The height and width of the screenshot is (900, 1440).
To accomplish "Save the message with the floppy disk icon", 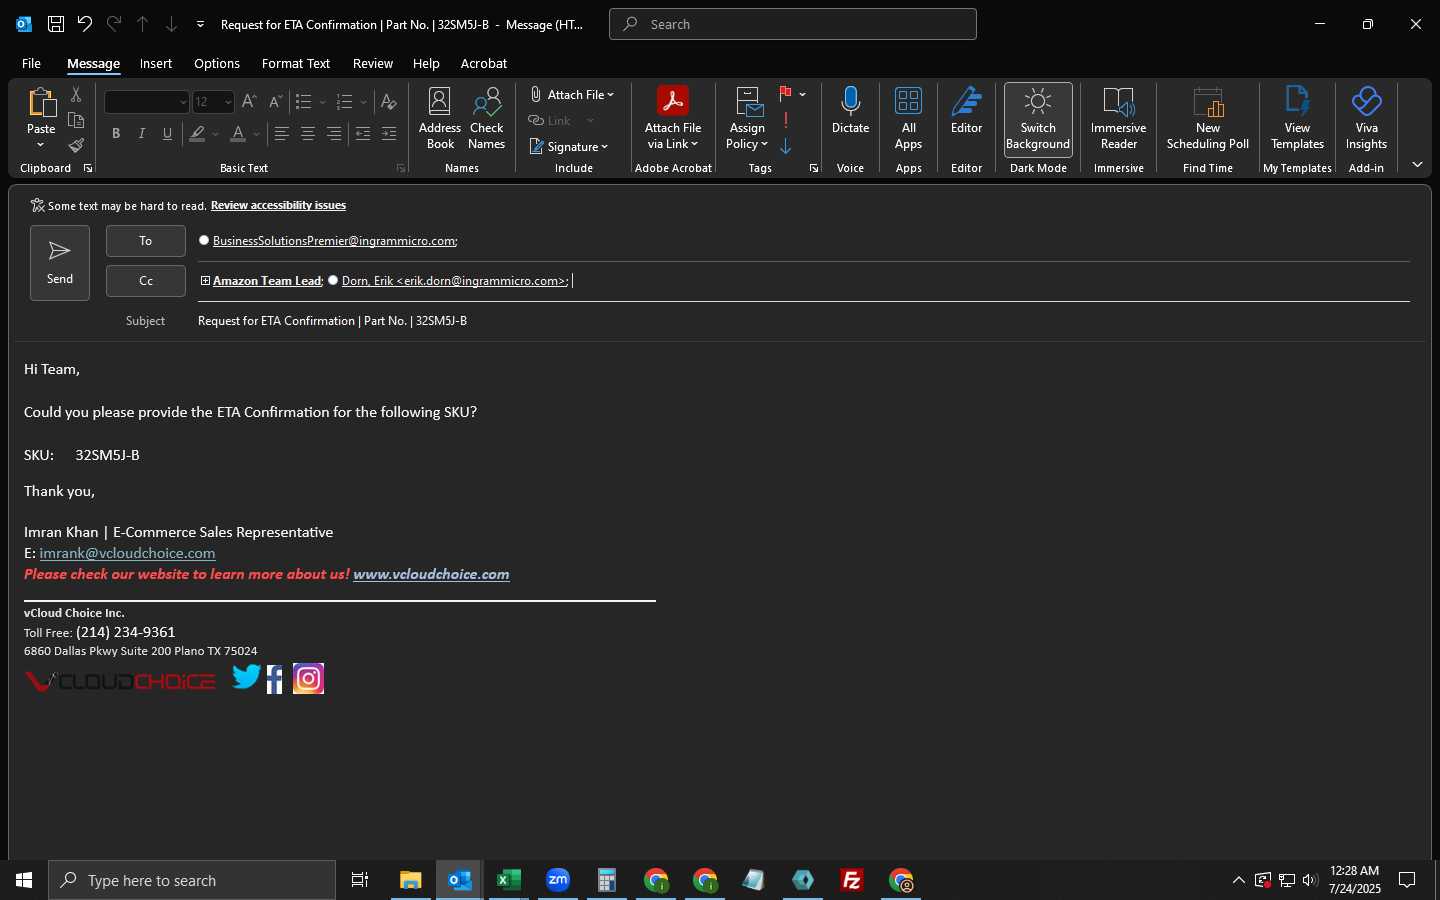I will coord(56,24).
